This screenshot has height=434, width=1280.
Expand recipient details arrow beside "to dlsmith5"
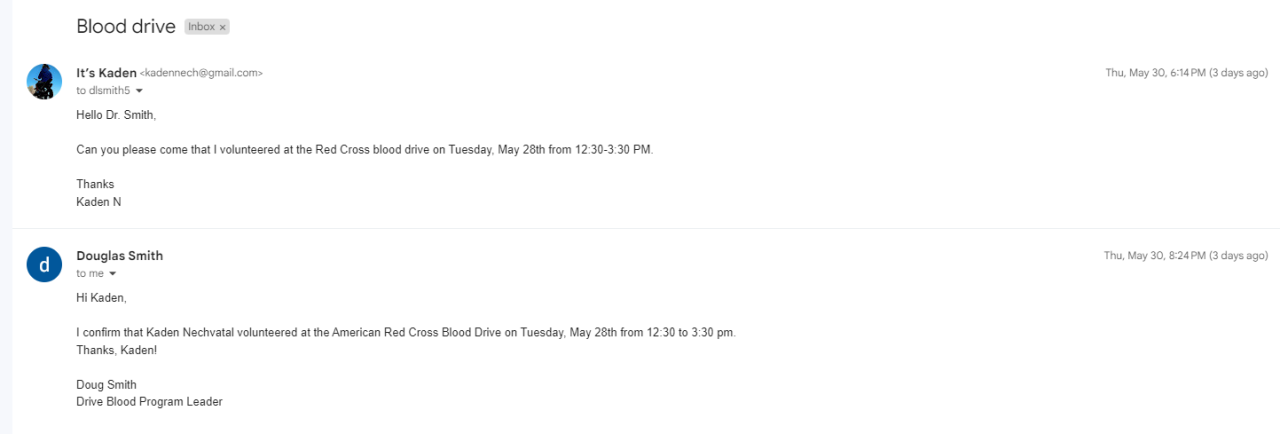coord(139,91)
